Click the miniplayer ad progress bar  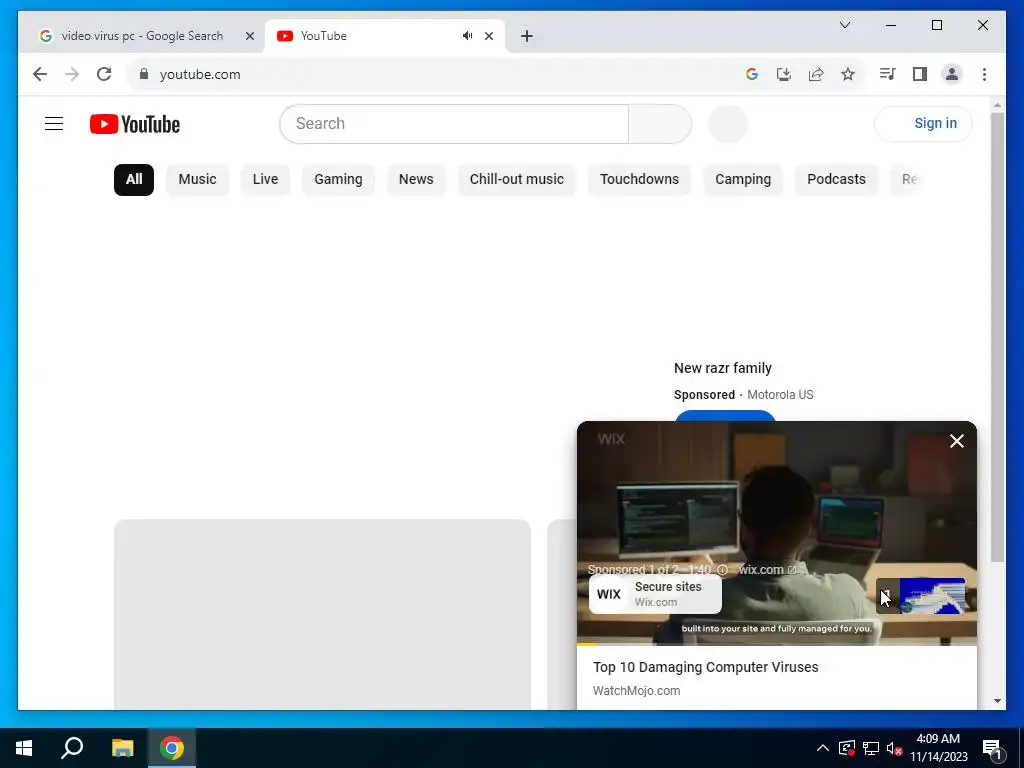pyautogui.click(x=776, y=645)
